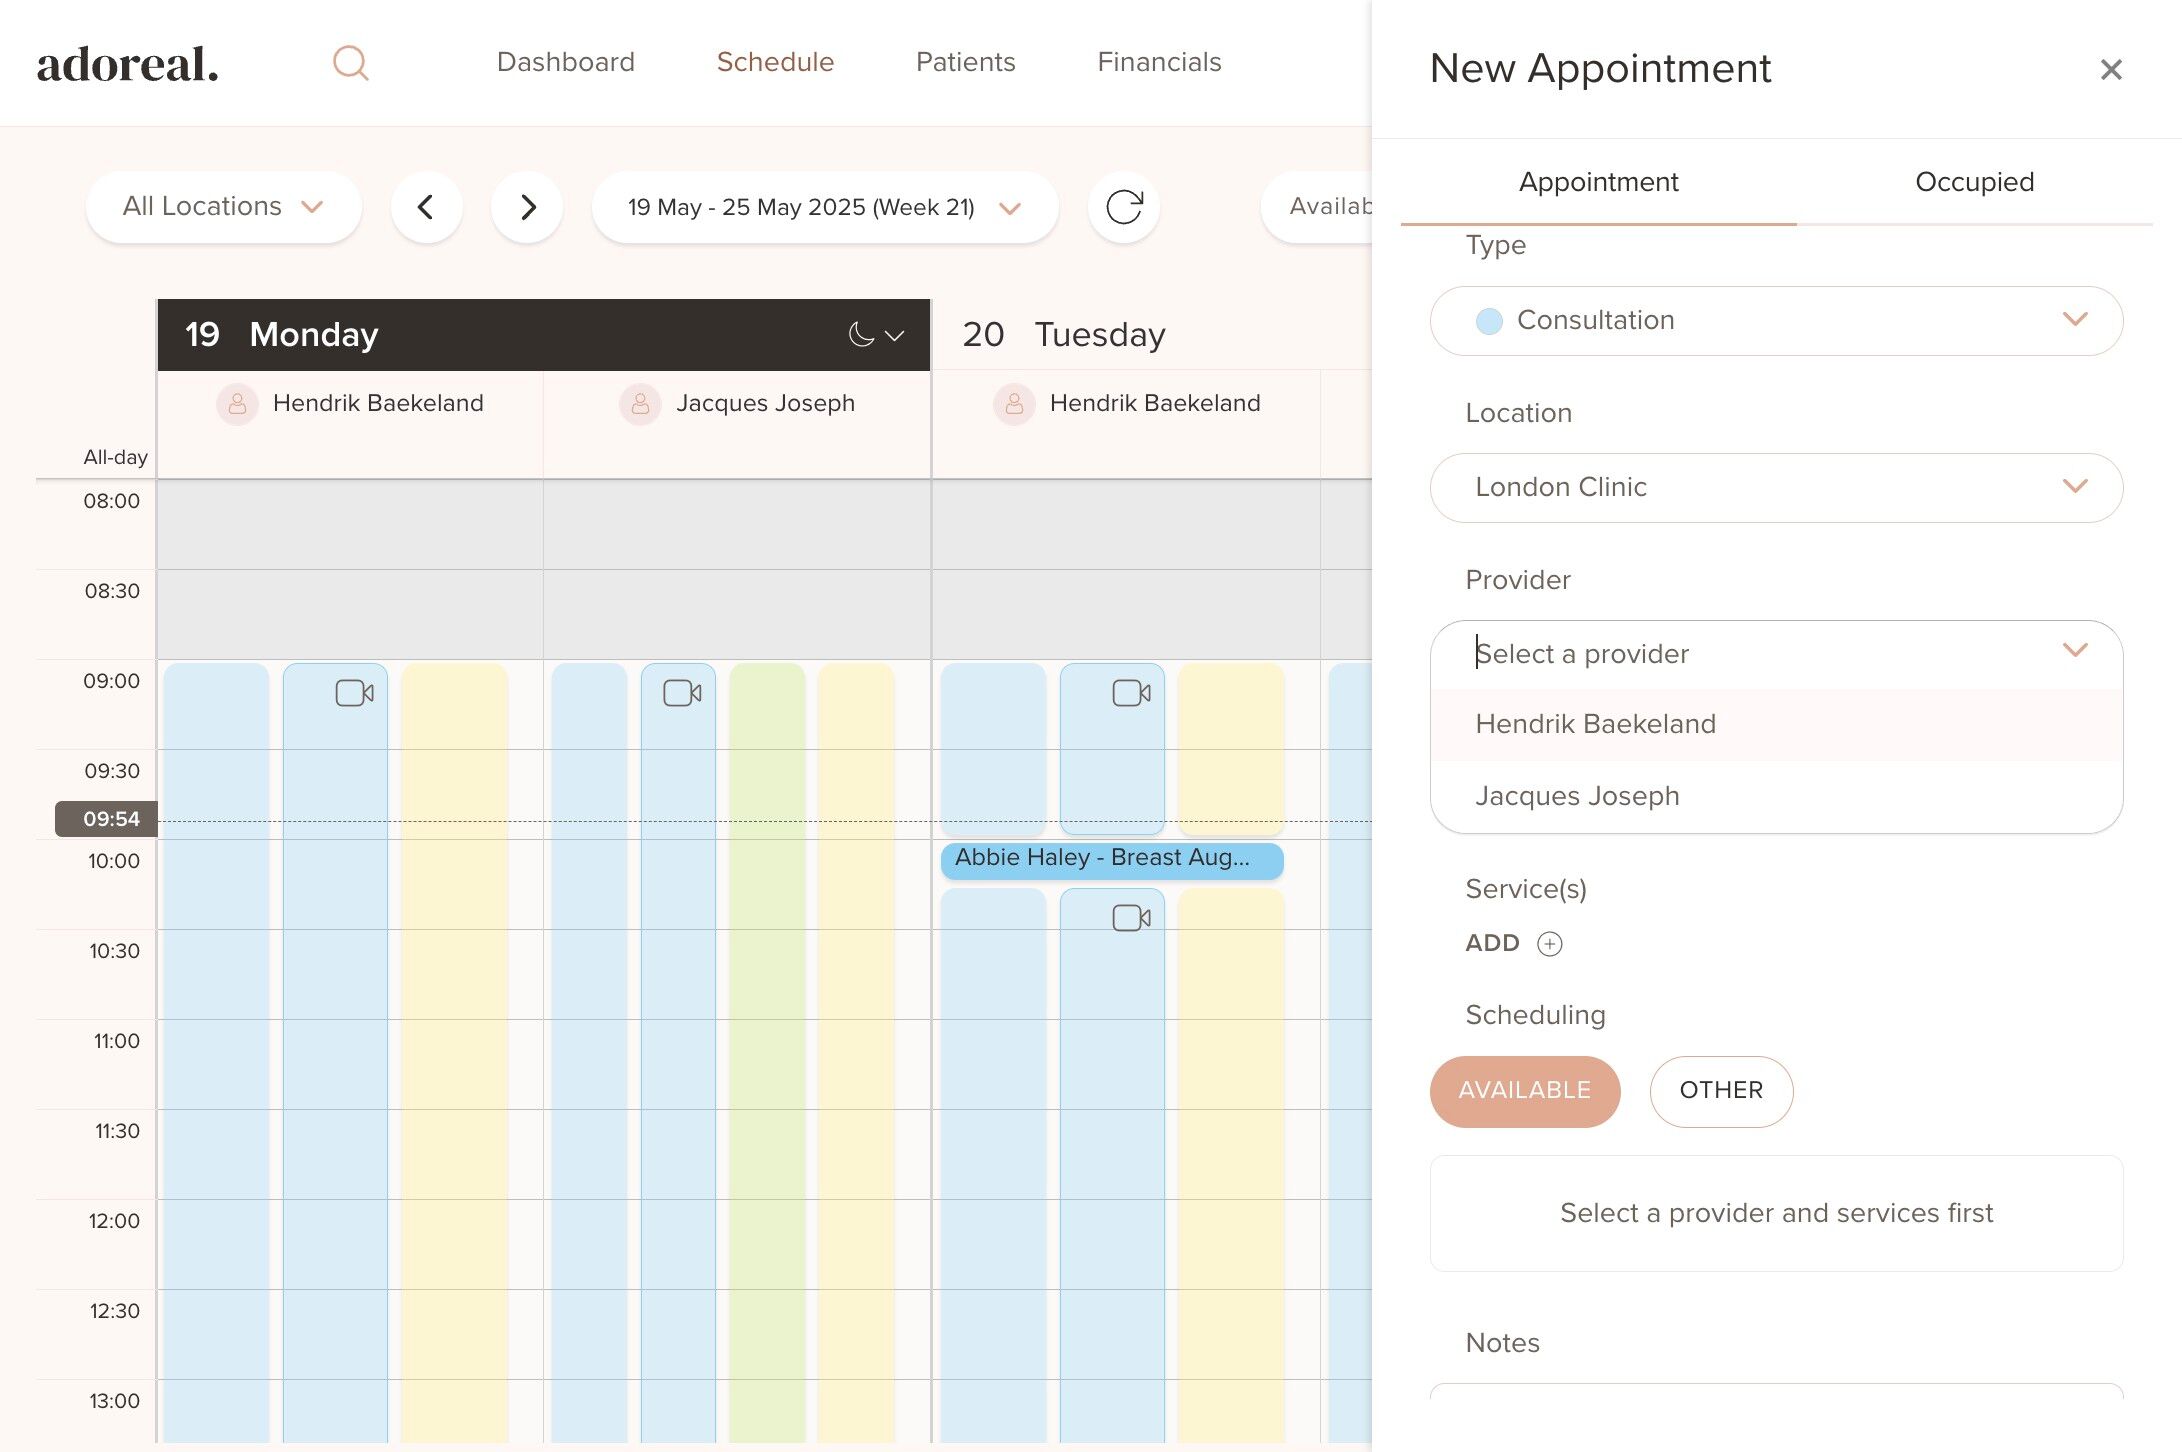Open the All Locations dropdown
Screen dimensions: 2182x1452
[x=223, y=207]
